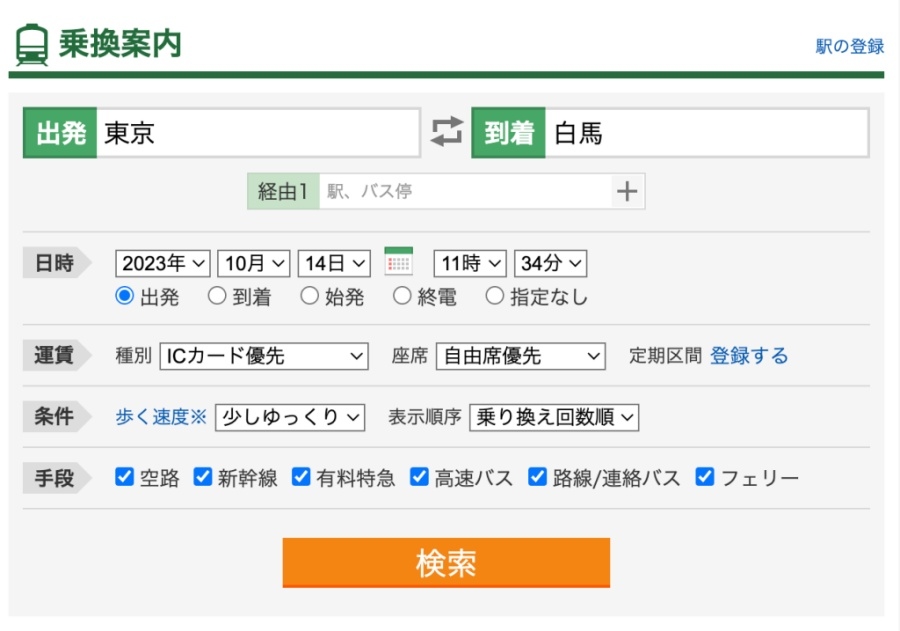Screen dimensions: 900x631
Task: Expand the walking speed dropdown 少しゆっくり
Action: click(x=290, y=417)
